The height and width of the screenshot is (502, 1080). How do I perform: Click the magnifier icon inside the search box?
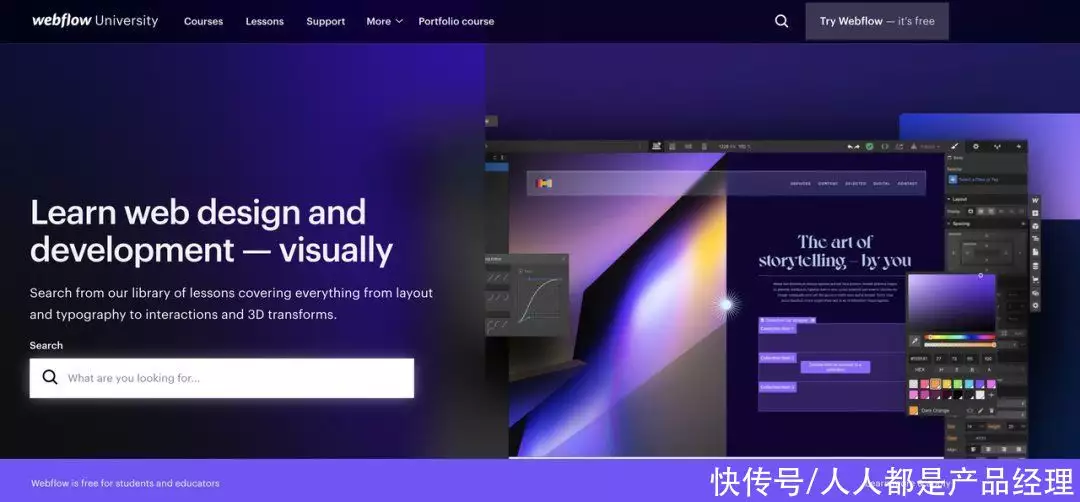(50, 377)
